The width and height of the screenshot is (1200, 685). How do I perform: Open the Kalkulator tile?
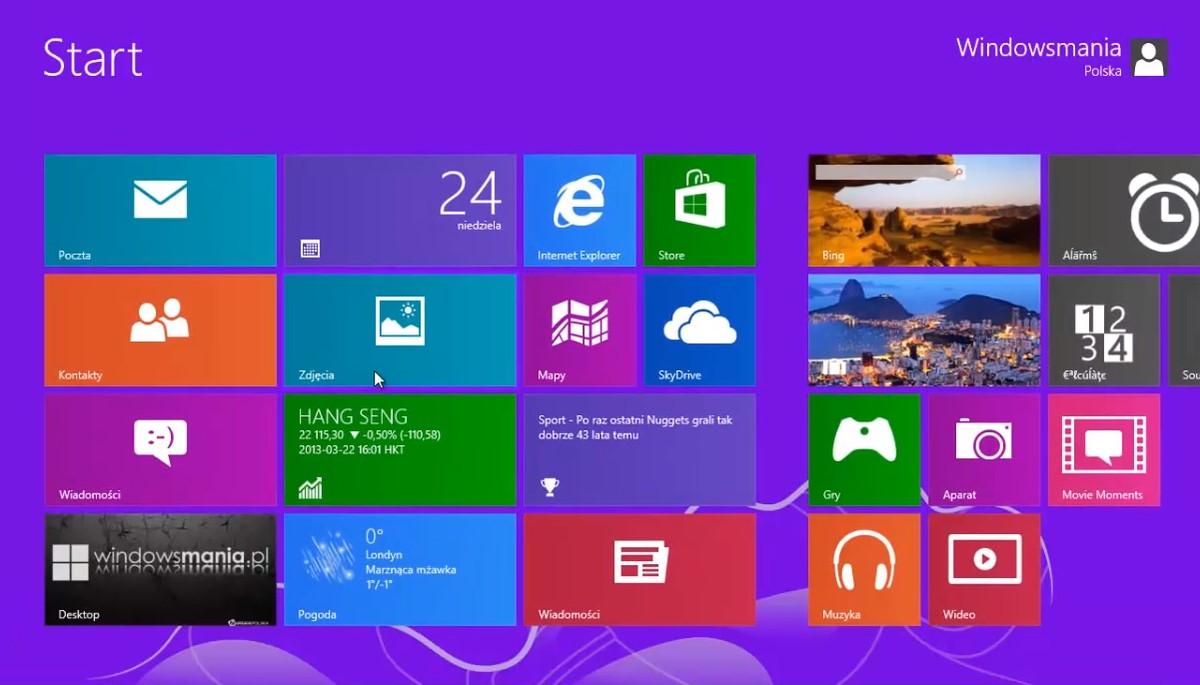(x=1105, y=330)
